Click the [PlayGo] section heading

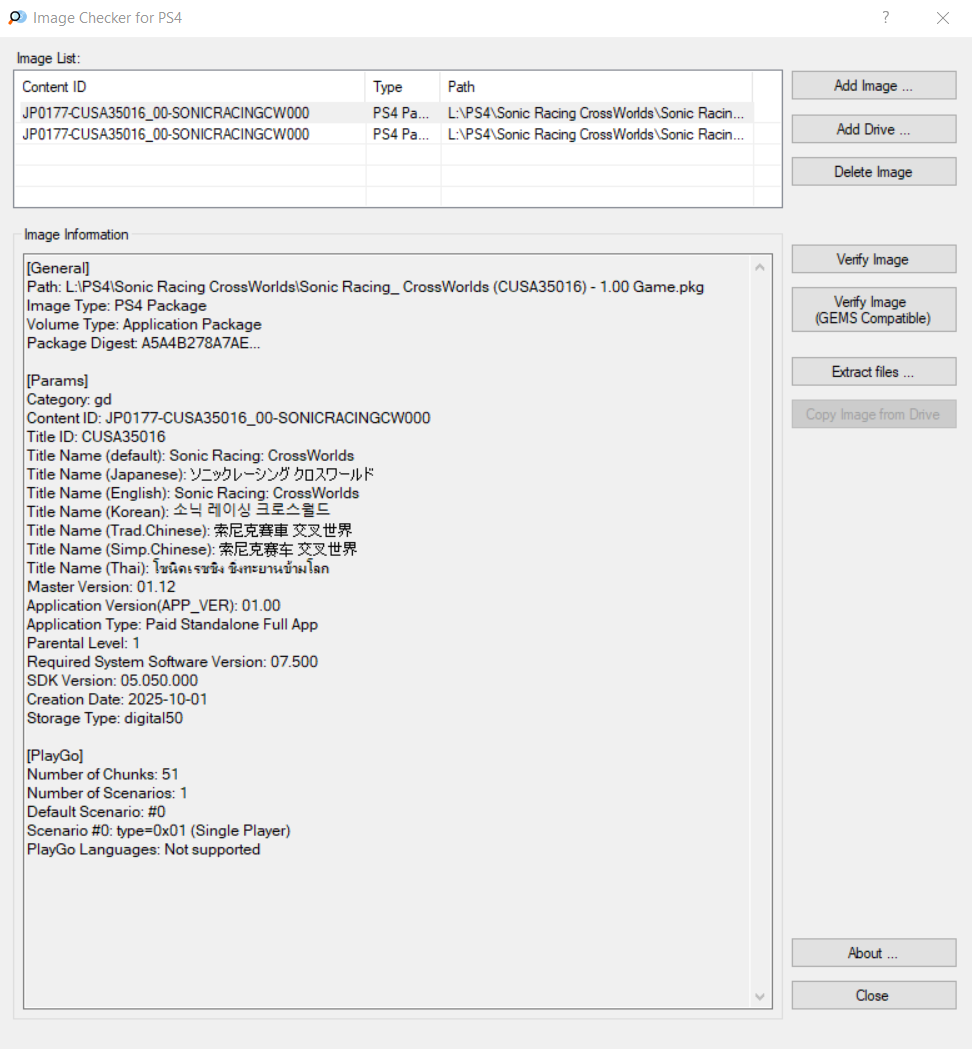pyautogui.click(x=55, y=755)
